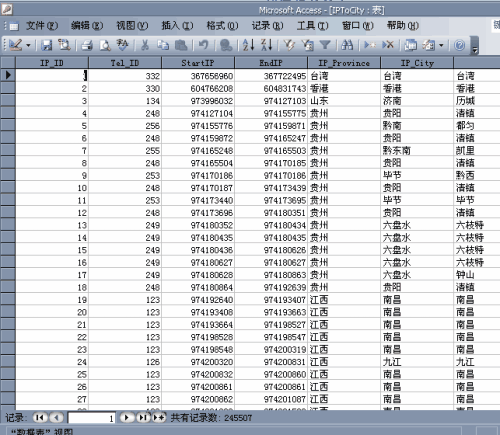
Task: Click the Cut scissors icon
Action: (x=145, y=45)
